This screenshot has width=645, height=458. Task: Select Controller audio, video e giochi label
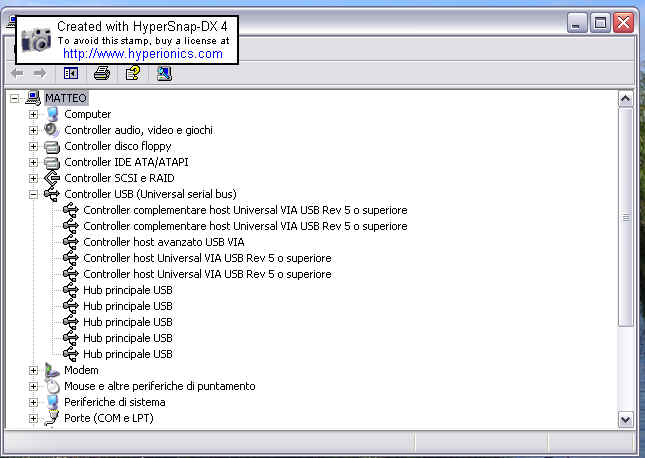[138, 130]
